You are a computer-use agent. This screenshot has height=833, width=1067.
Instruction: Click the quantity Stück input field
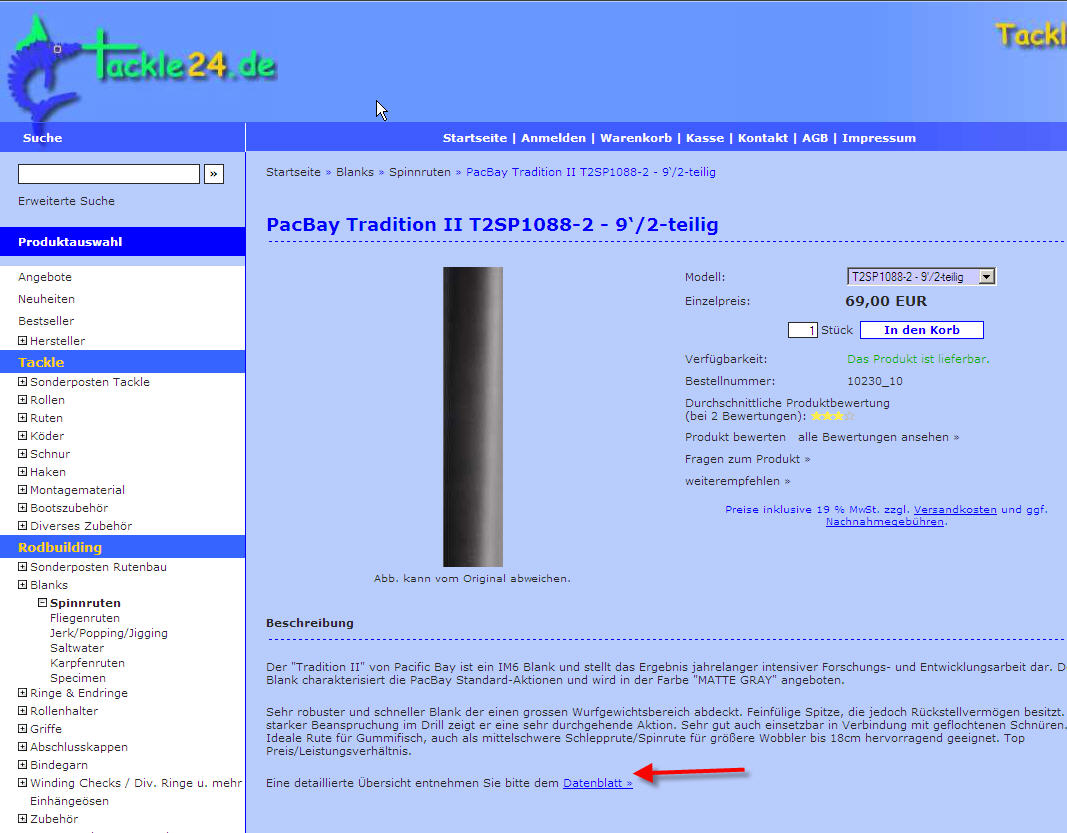[803, 330]
